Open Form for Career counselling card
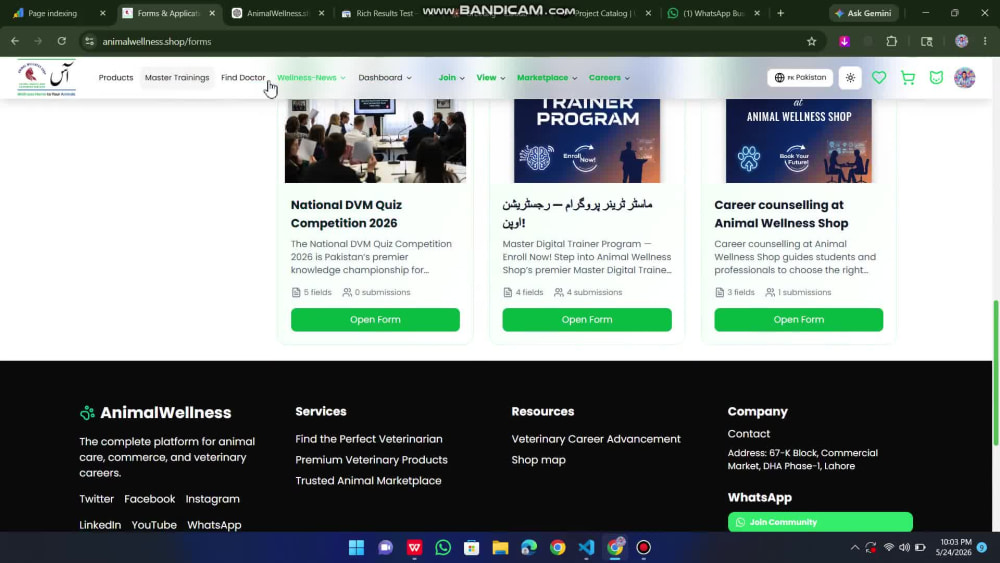The height and width of the screenshot is (563, 1000). click(x=798, y=319)
